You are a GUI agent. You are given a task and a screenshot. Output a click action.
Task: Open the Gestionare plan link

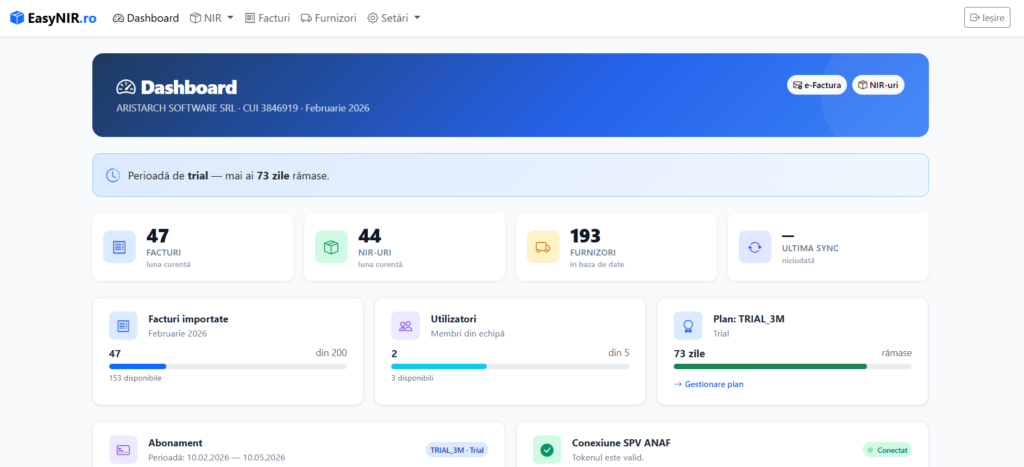pos(709,384)
